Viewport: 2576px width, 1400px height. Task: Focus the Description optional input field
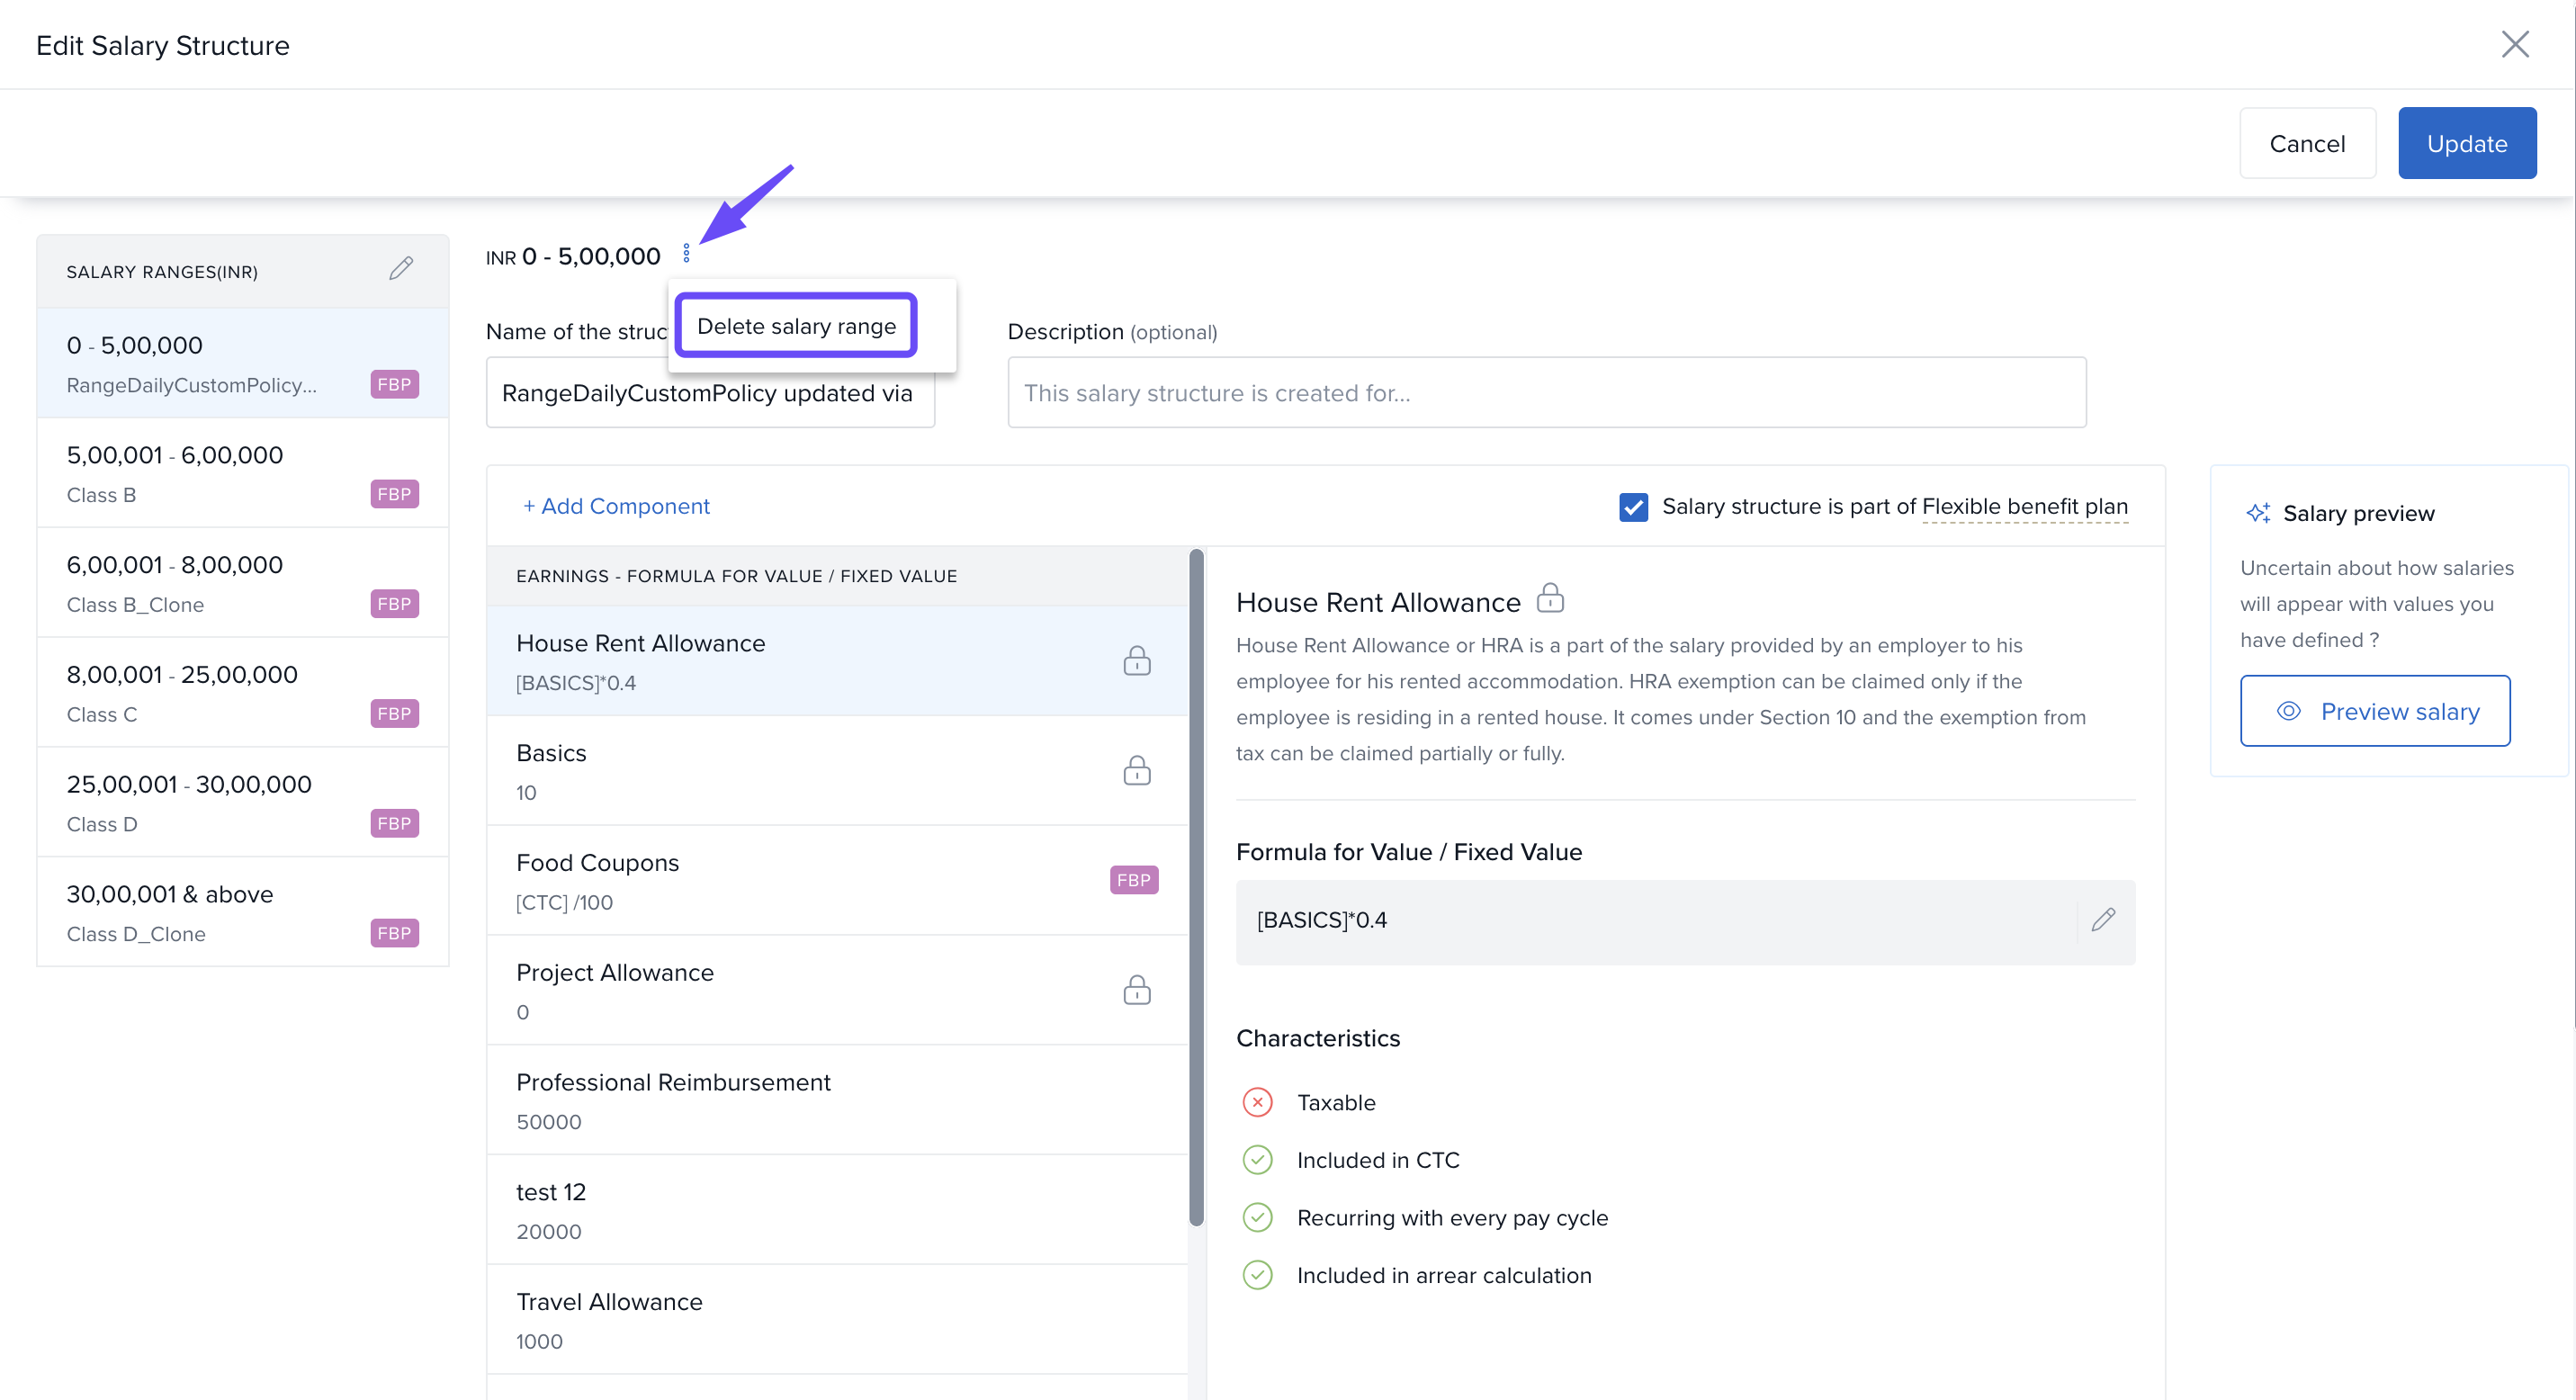click(1546, 393)
